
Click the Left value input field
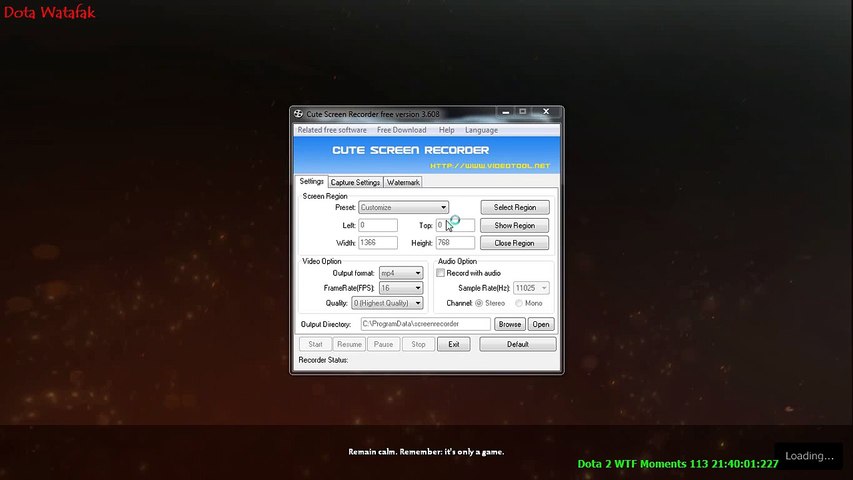click(x=378, y=225)
